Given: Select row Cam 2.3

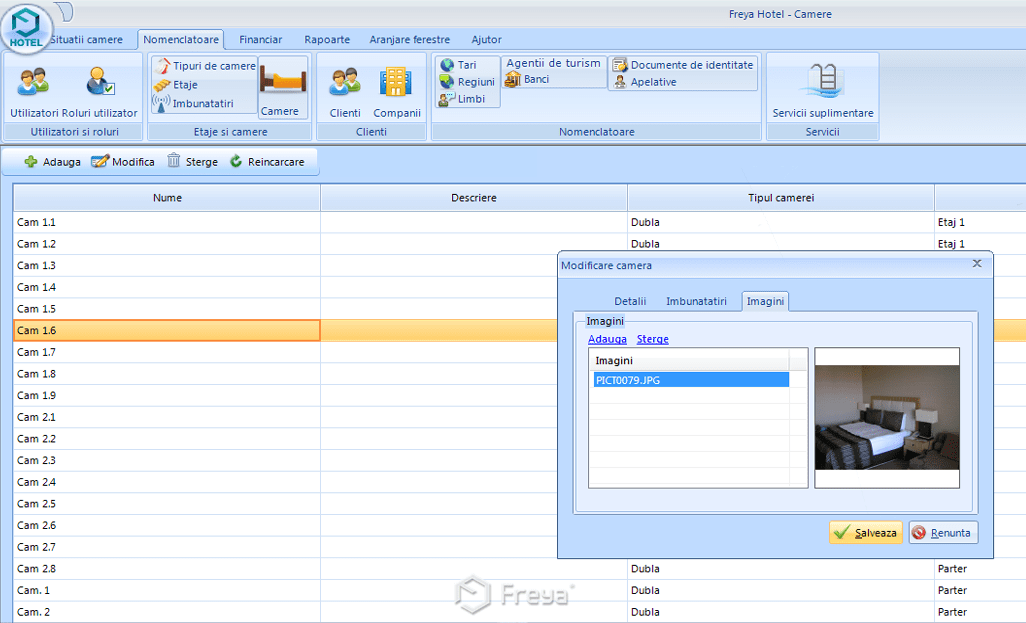Looking at the screenshot, I should (x=167, y=460).
